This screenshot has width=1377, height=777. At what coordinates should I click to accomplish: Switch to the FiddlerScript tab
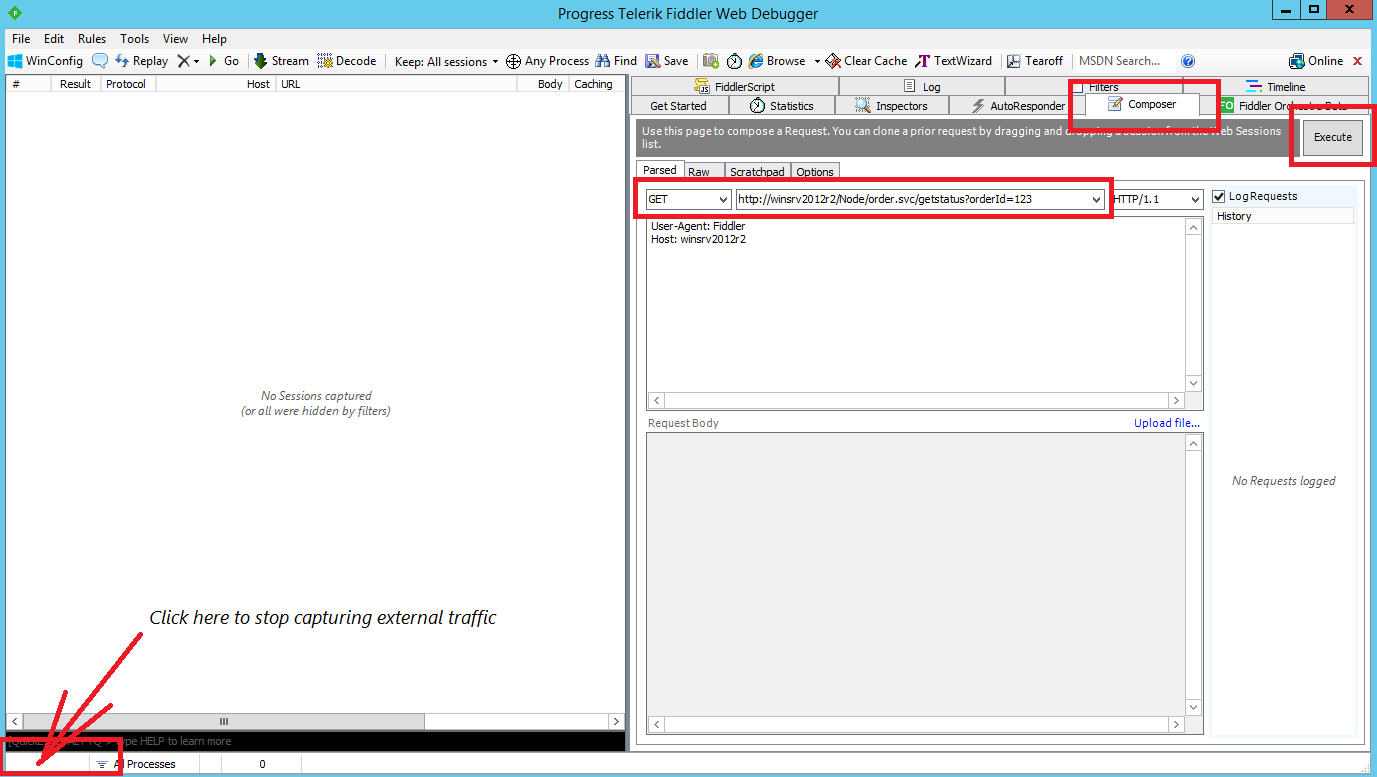734,87
